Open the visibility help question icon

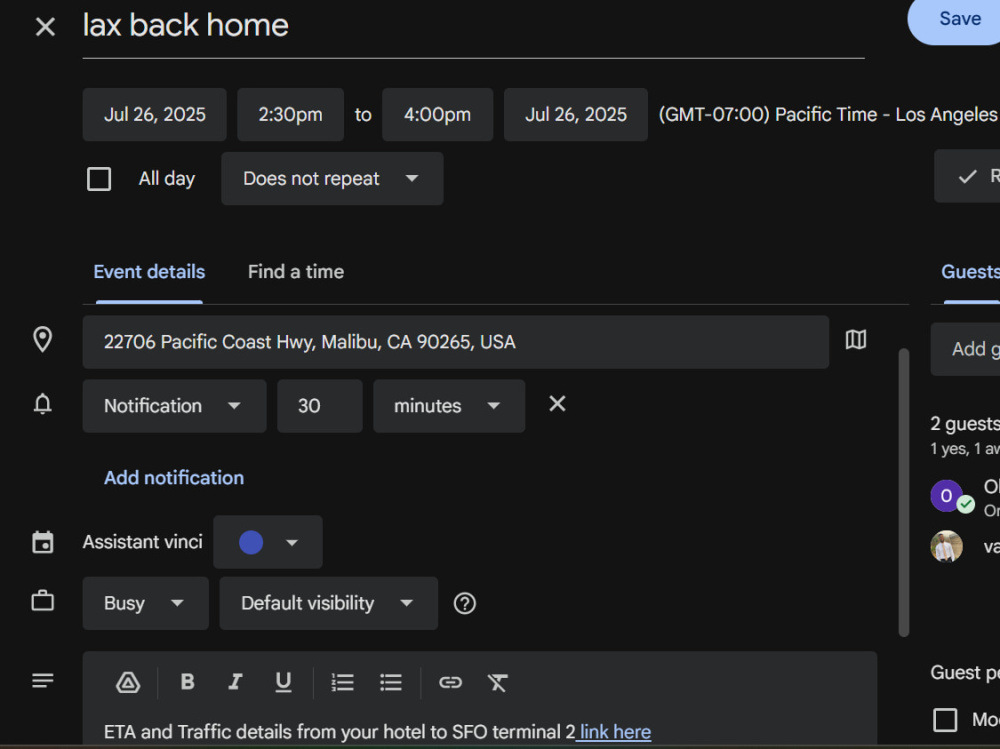click(x=465, y=604)
